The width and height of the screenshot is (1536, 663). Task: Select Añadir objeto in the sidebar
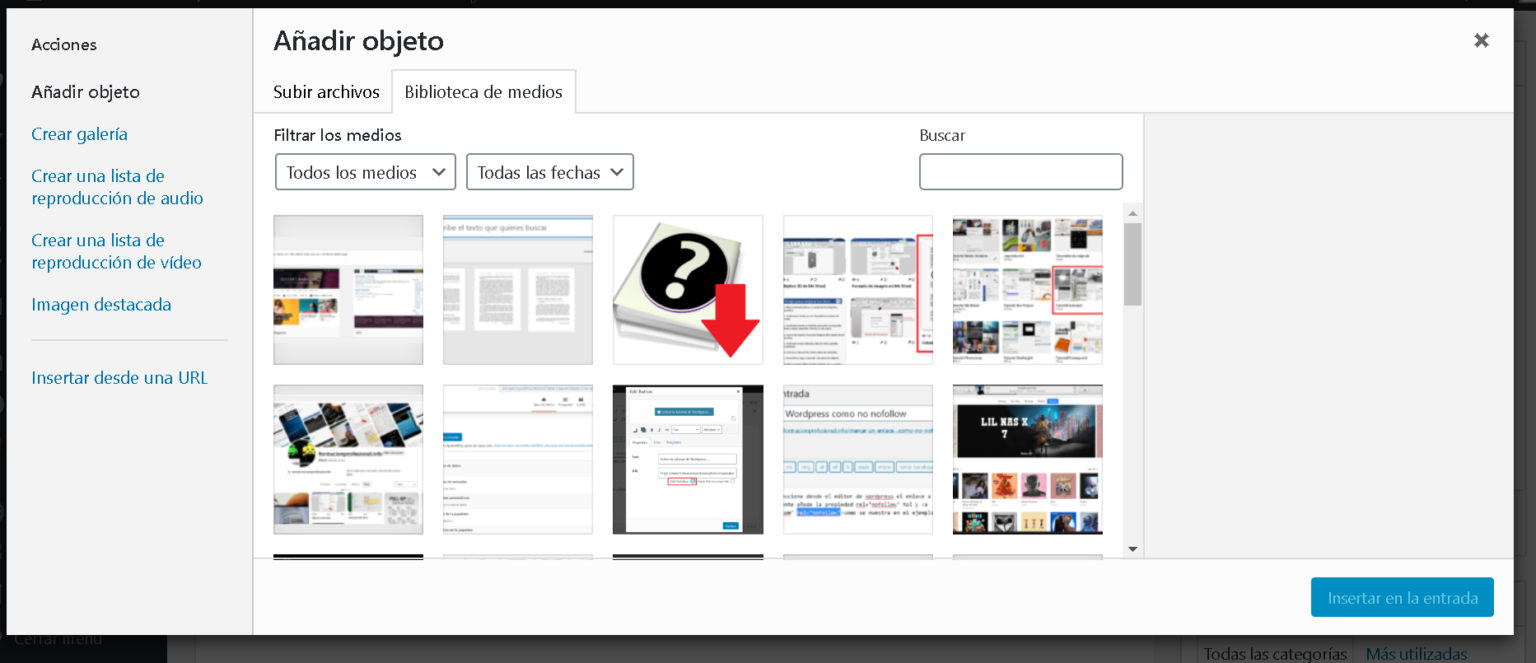coord(85,92)
